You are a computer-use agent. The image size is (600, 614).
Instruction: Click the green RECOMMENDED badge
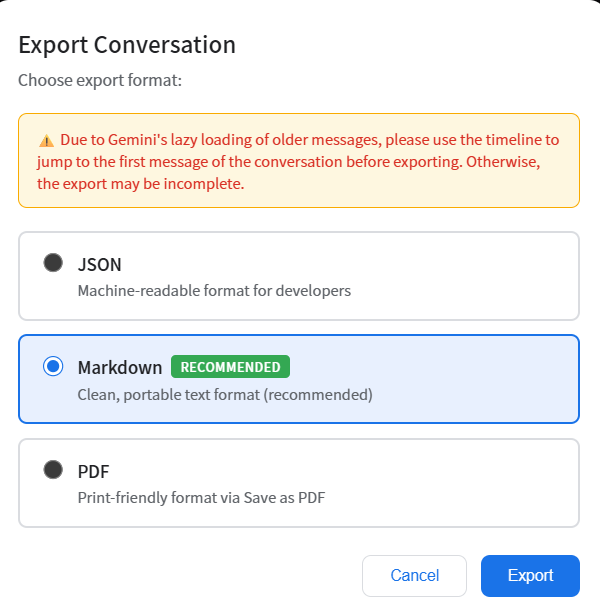pos(230,367)
